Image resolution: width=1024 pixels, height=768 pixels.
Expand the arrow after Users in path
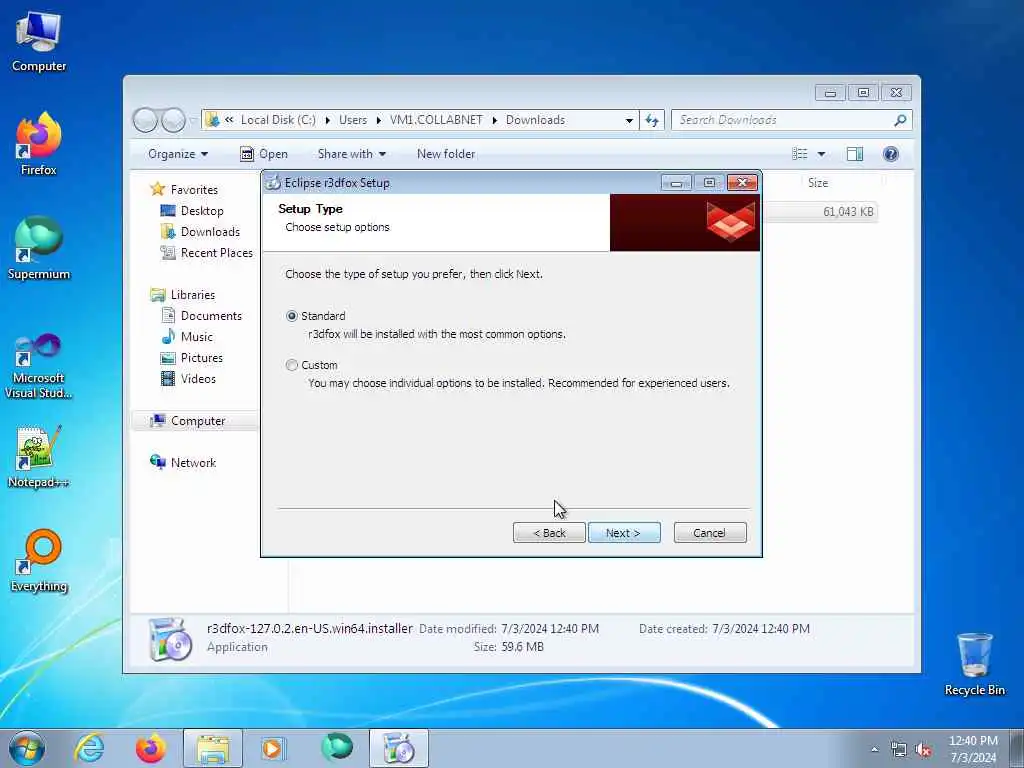379,120
